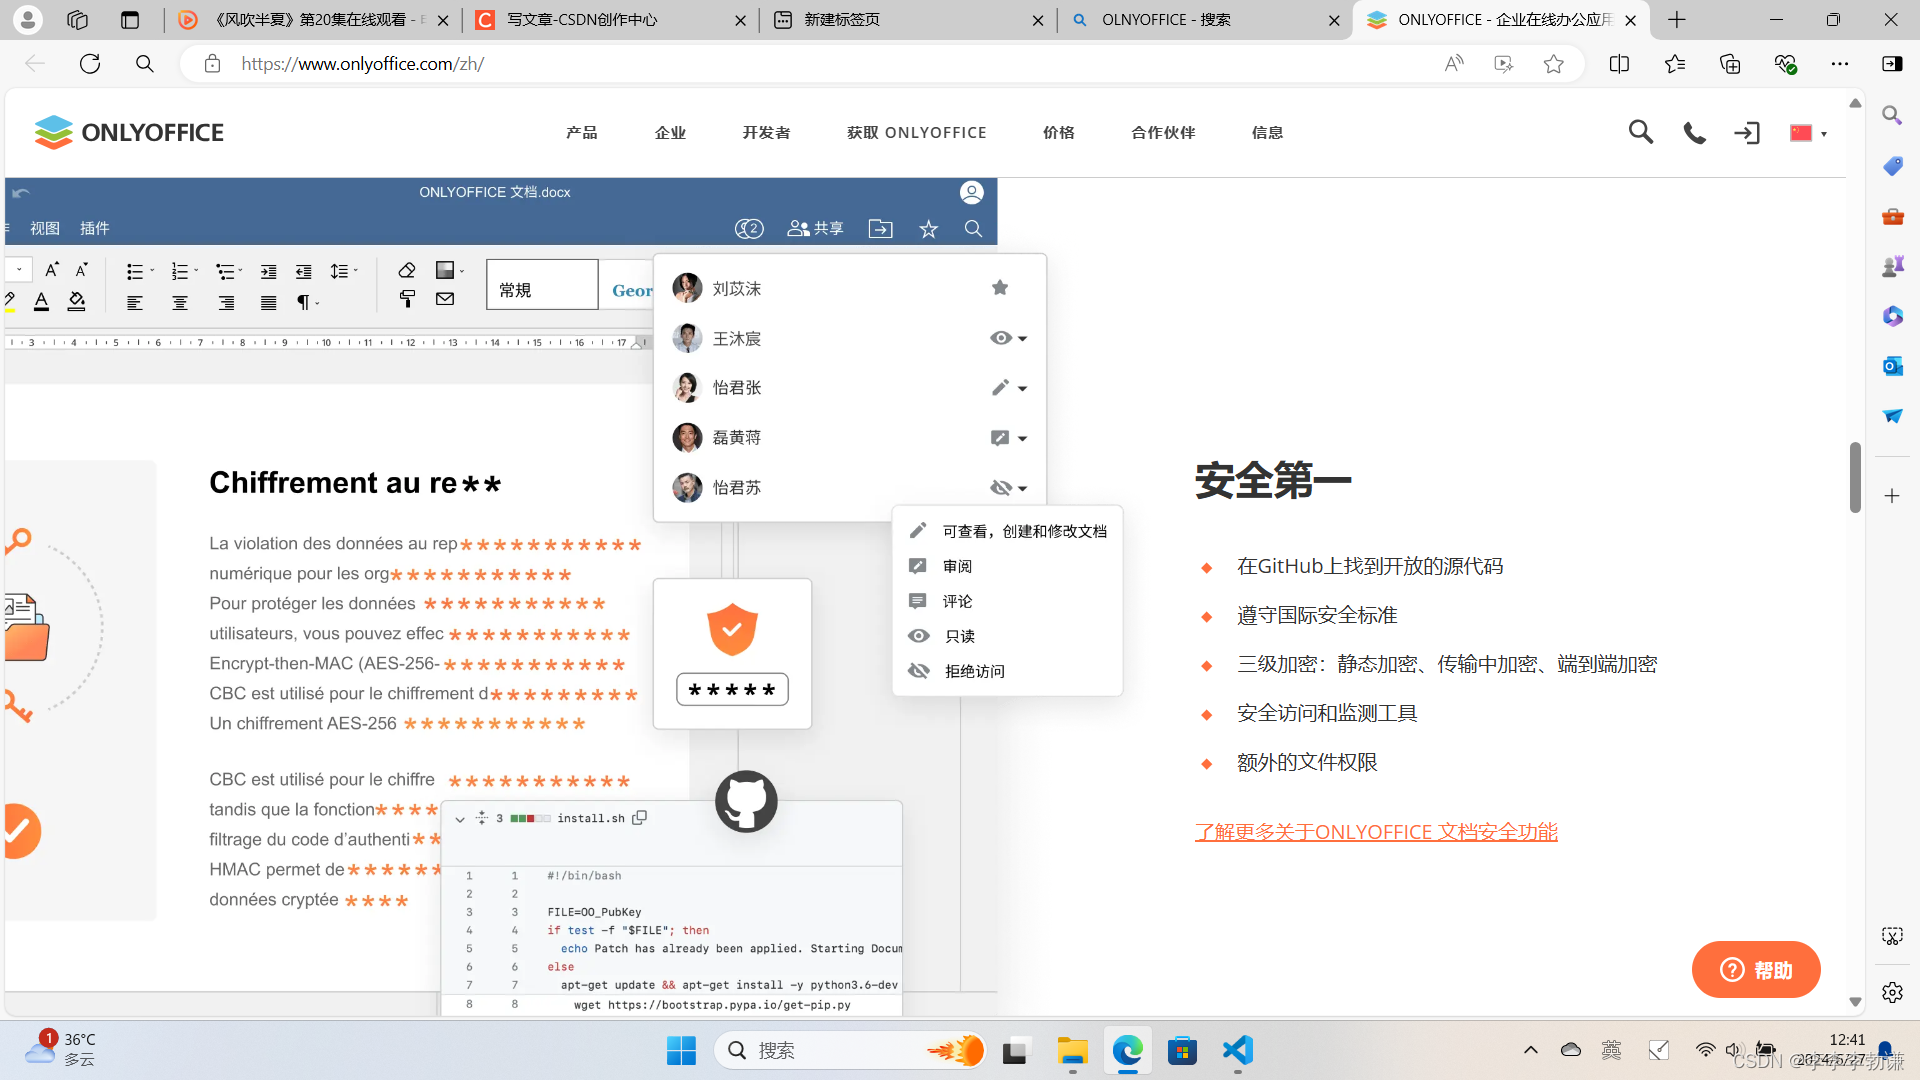1920x1080 pixels.
Task: Open Edge sidebar Outlook icon
Action: [1892, 366]
